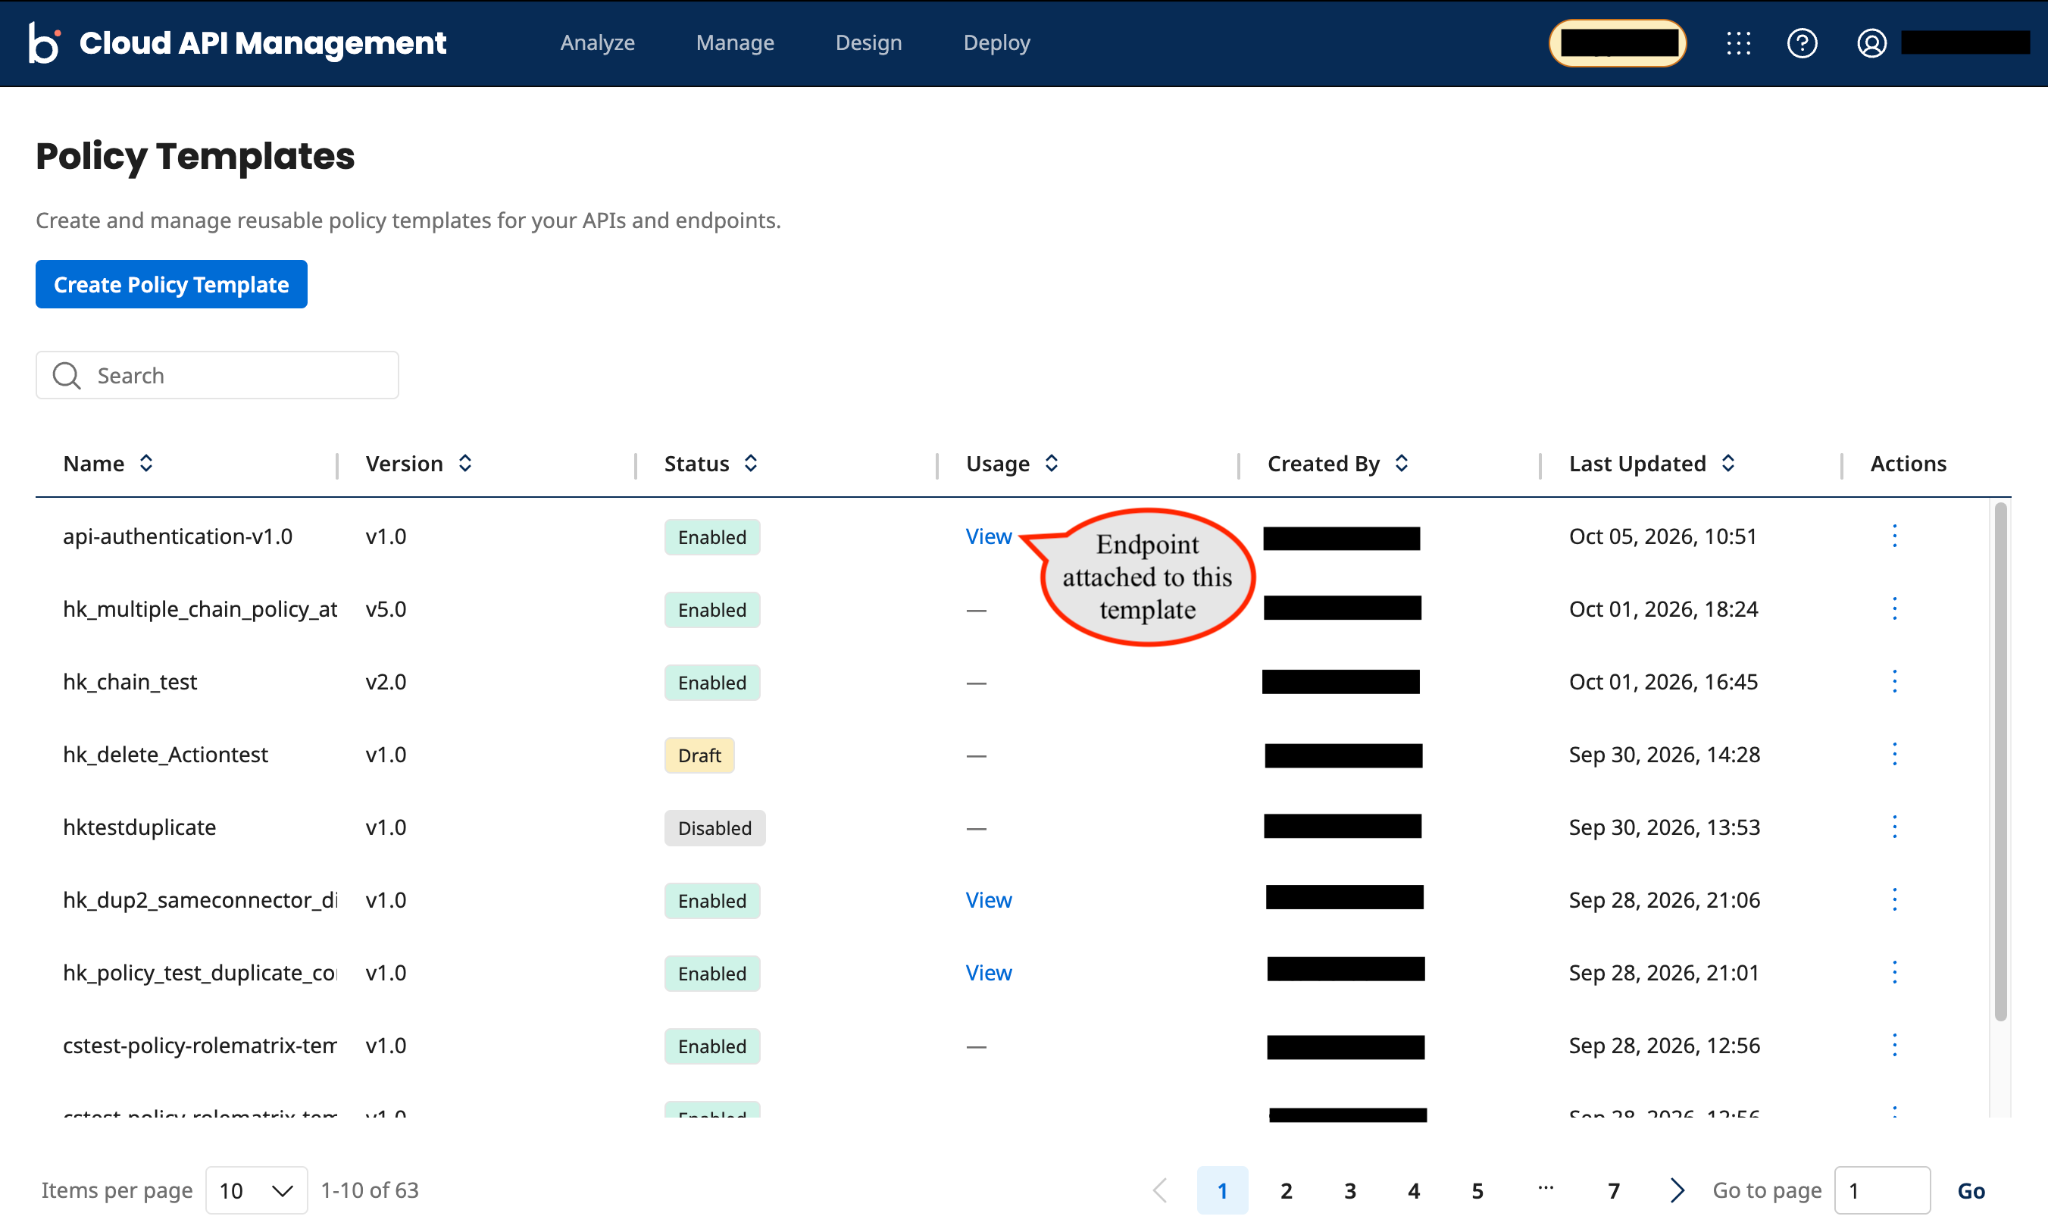
Task: Click the magnifier icon in Search
Action: (x=67, y=375)
